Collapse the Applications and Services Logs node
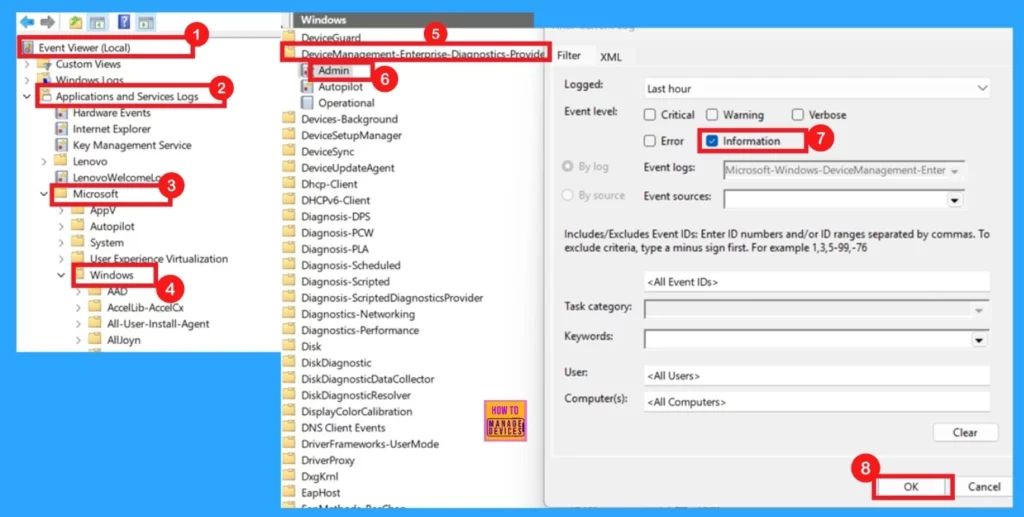 point(27,97)
